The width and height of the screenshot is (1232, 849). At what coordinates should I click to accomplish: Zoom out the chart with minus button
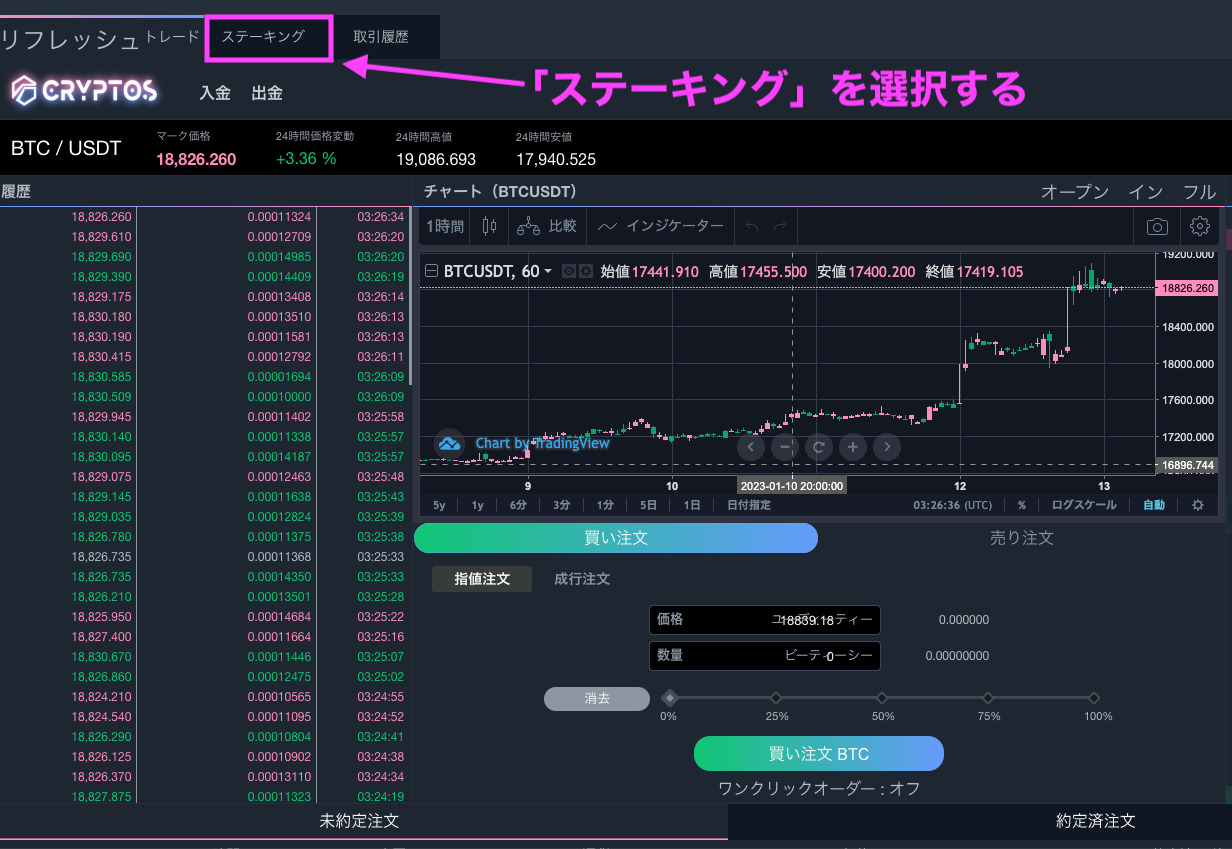(x=785, y=447)
